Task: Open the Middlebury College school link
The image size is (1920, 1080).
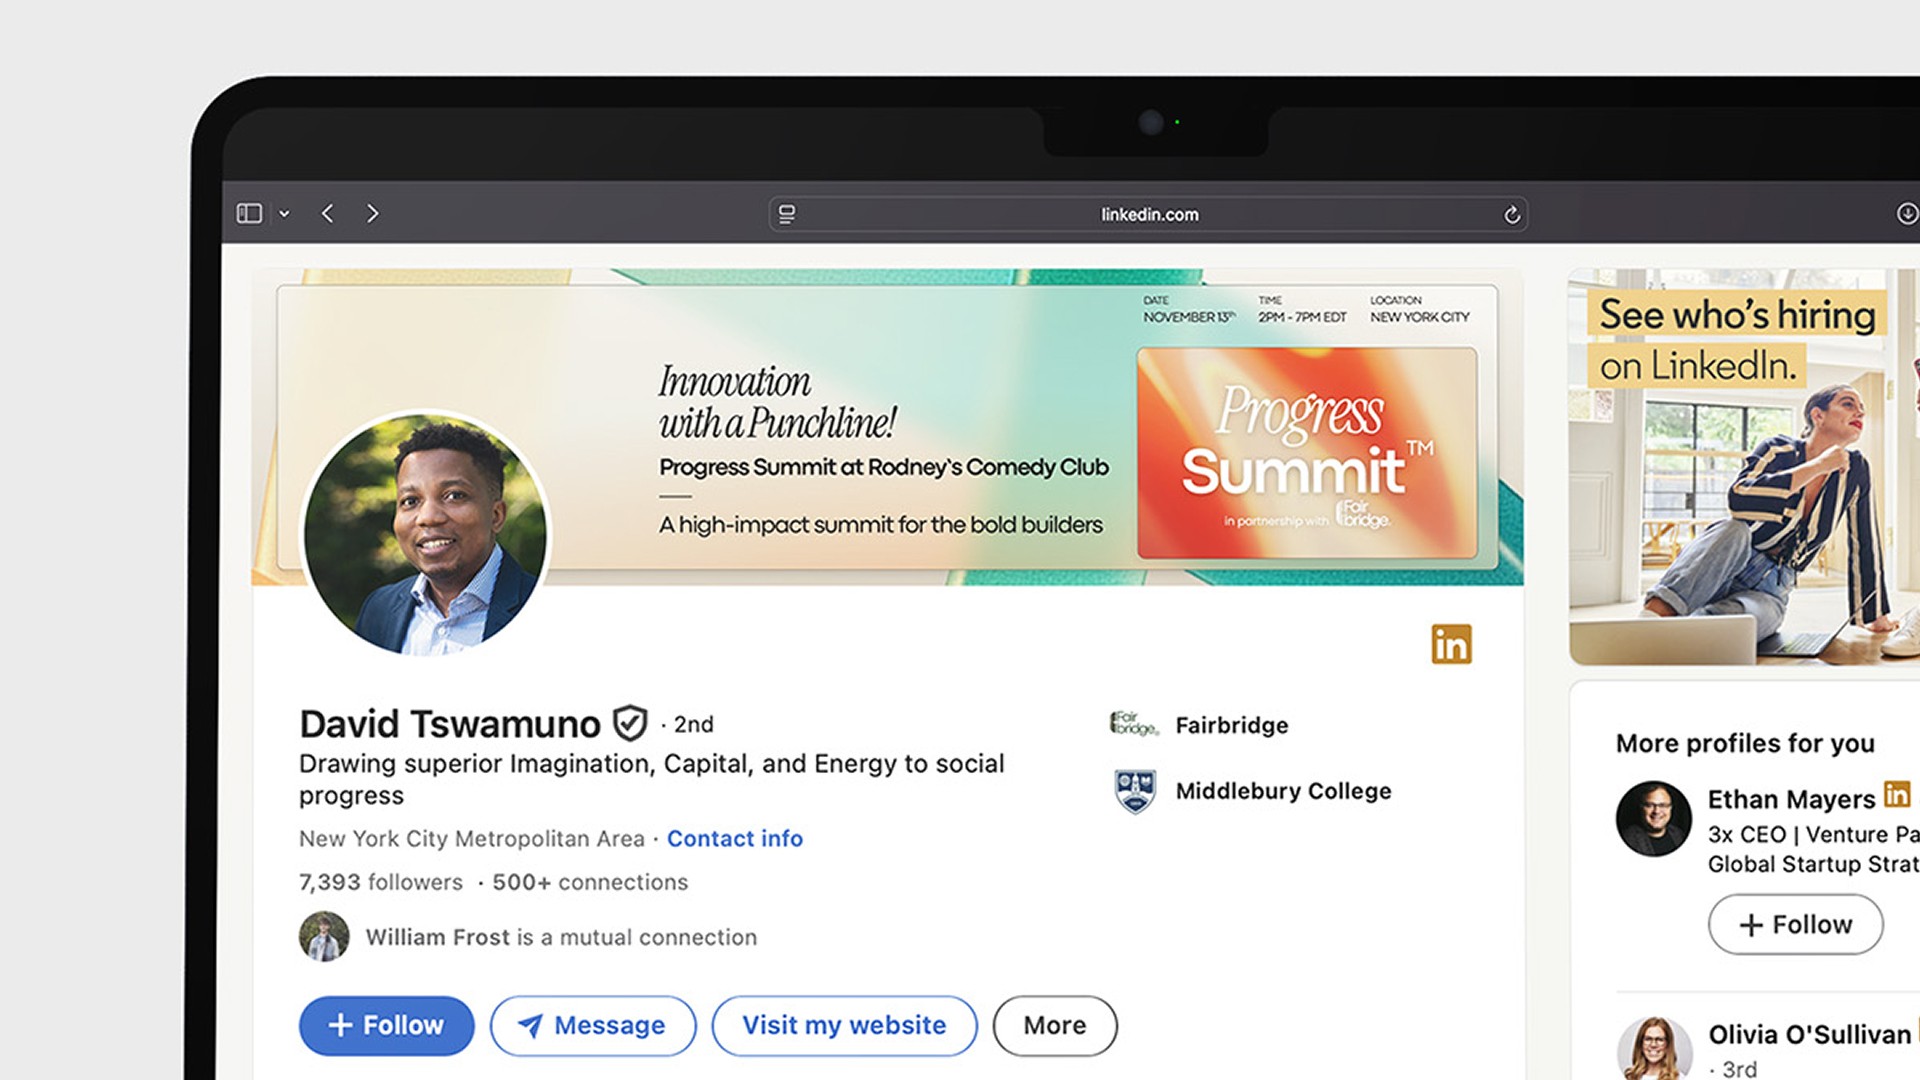Action: click(x=1282, y=791)
